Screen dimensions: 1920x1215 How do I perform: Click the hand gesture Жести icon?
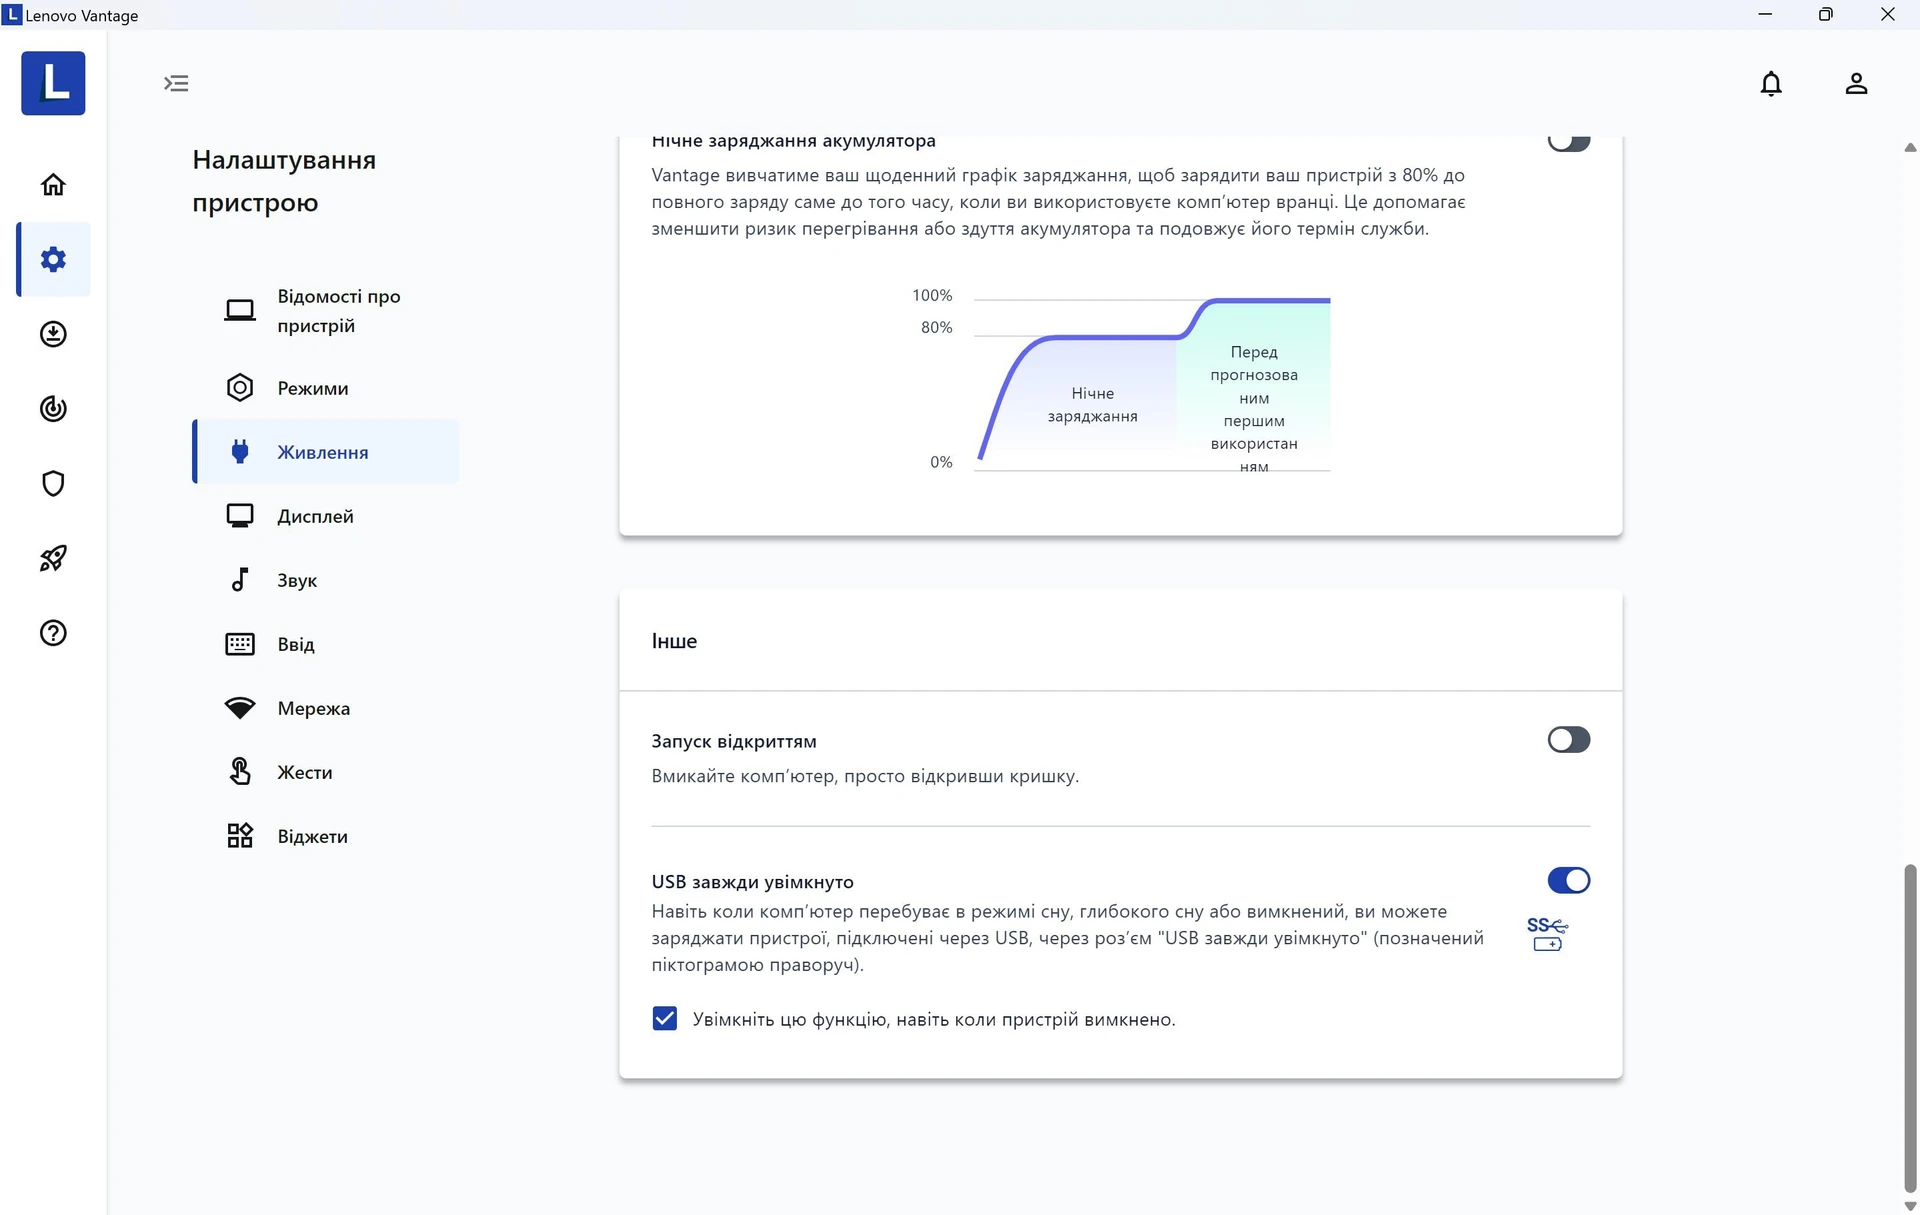[240, 772]
